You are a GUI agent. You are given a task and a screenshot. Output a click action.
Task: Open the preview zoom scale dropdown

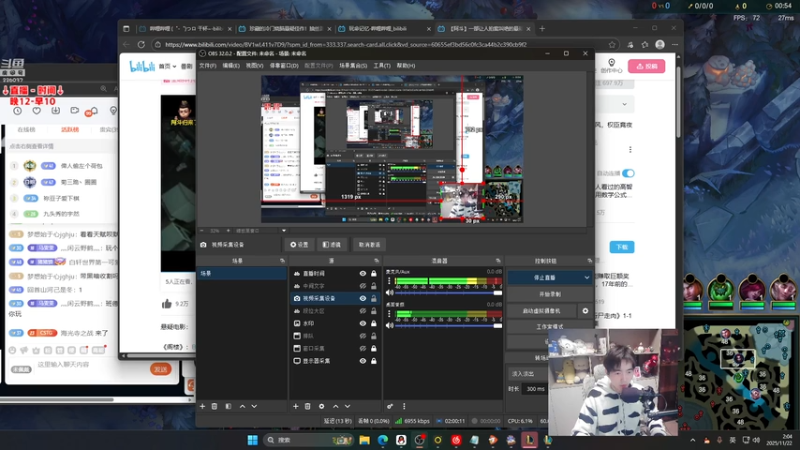pyautogui.click(x=284, y=231)
